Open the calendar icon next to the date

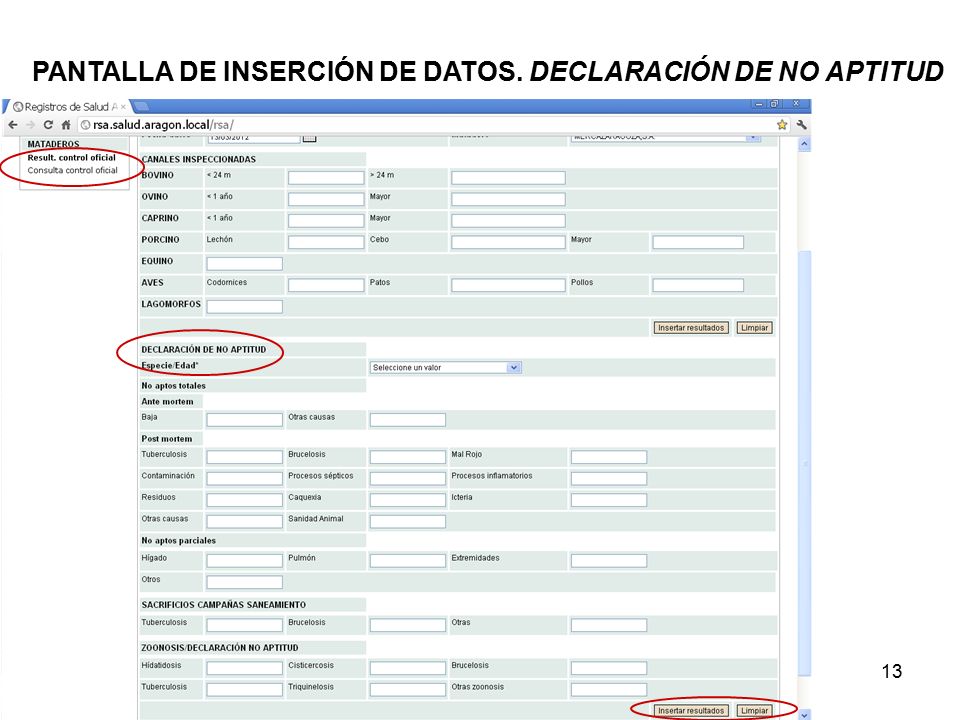309,138
